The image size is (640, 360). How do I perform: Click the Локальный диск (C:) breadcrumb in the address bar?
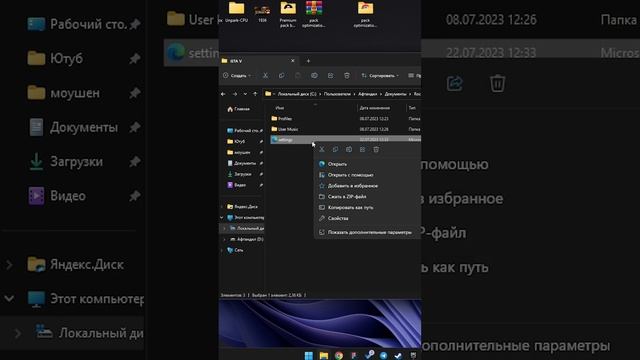click(x=297, y=94)
